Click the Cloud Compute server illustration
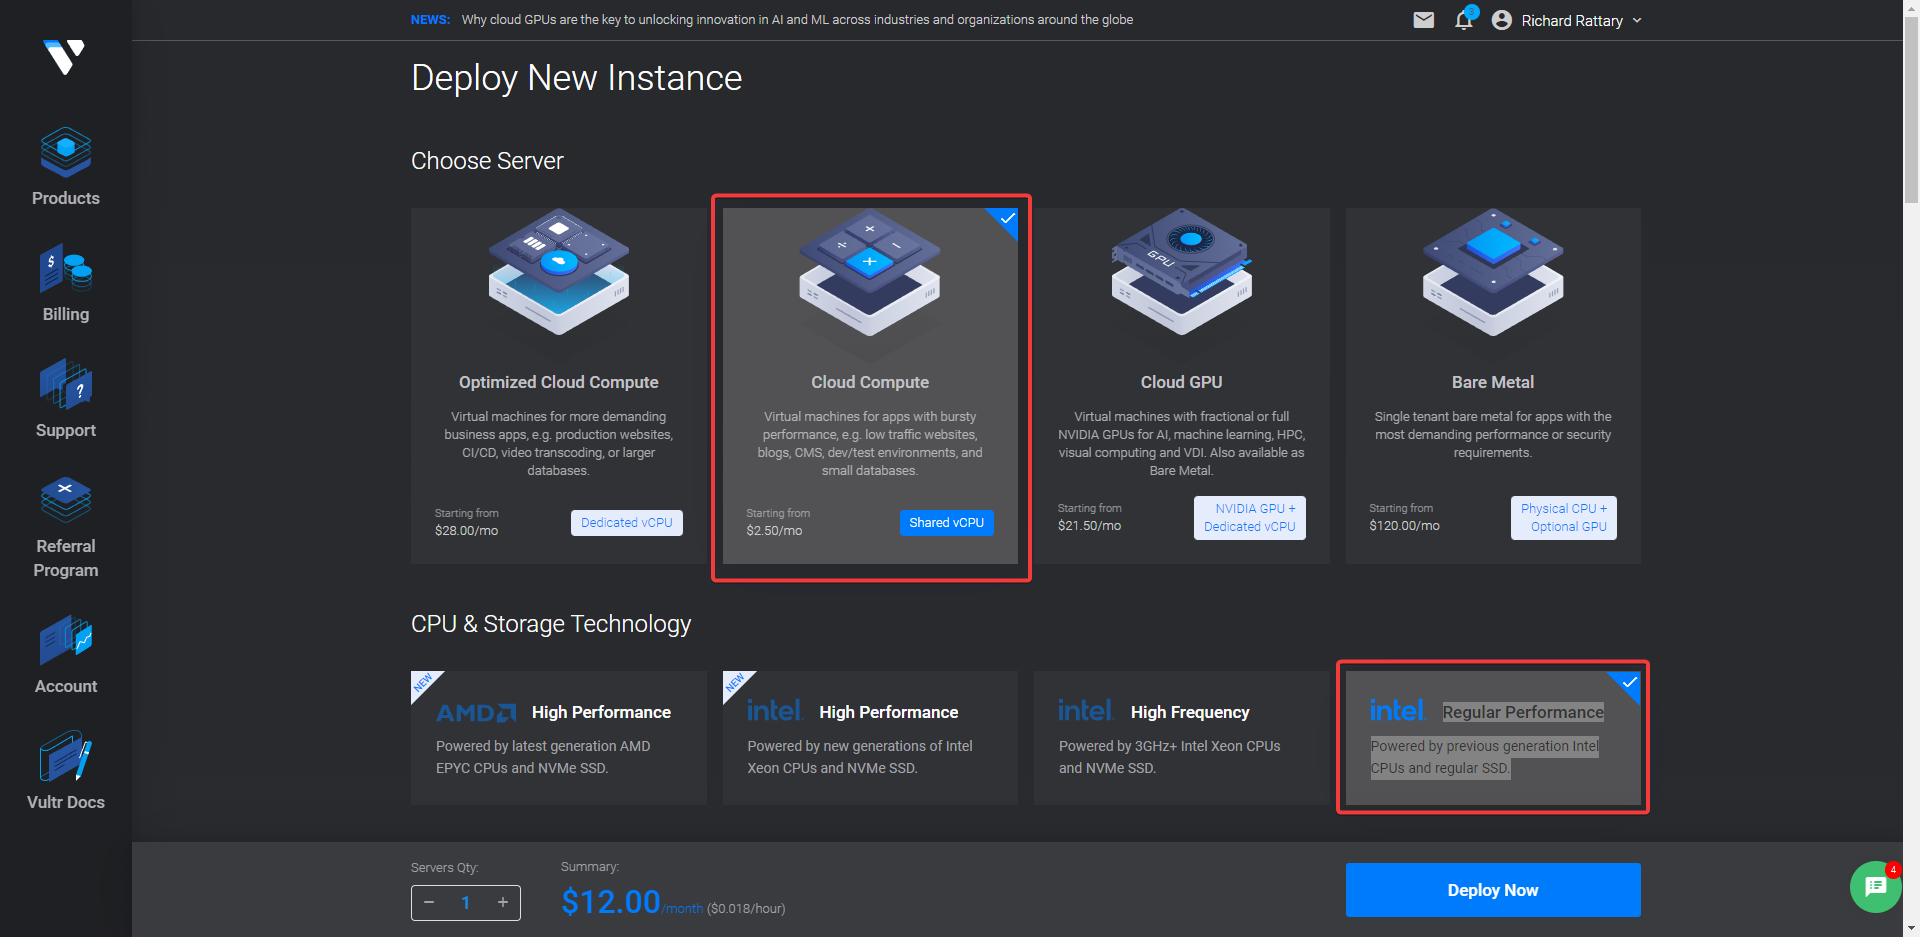The height and width of the screenshot is (937, 1920). coord(870,272)
